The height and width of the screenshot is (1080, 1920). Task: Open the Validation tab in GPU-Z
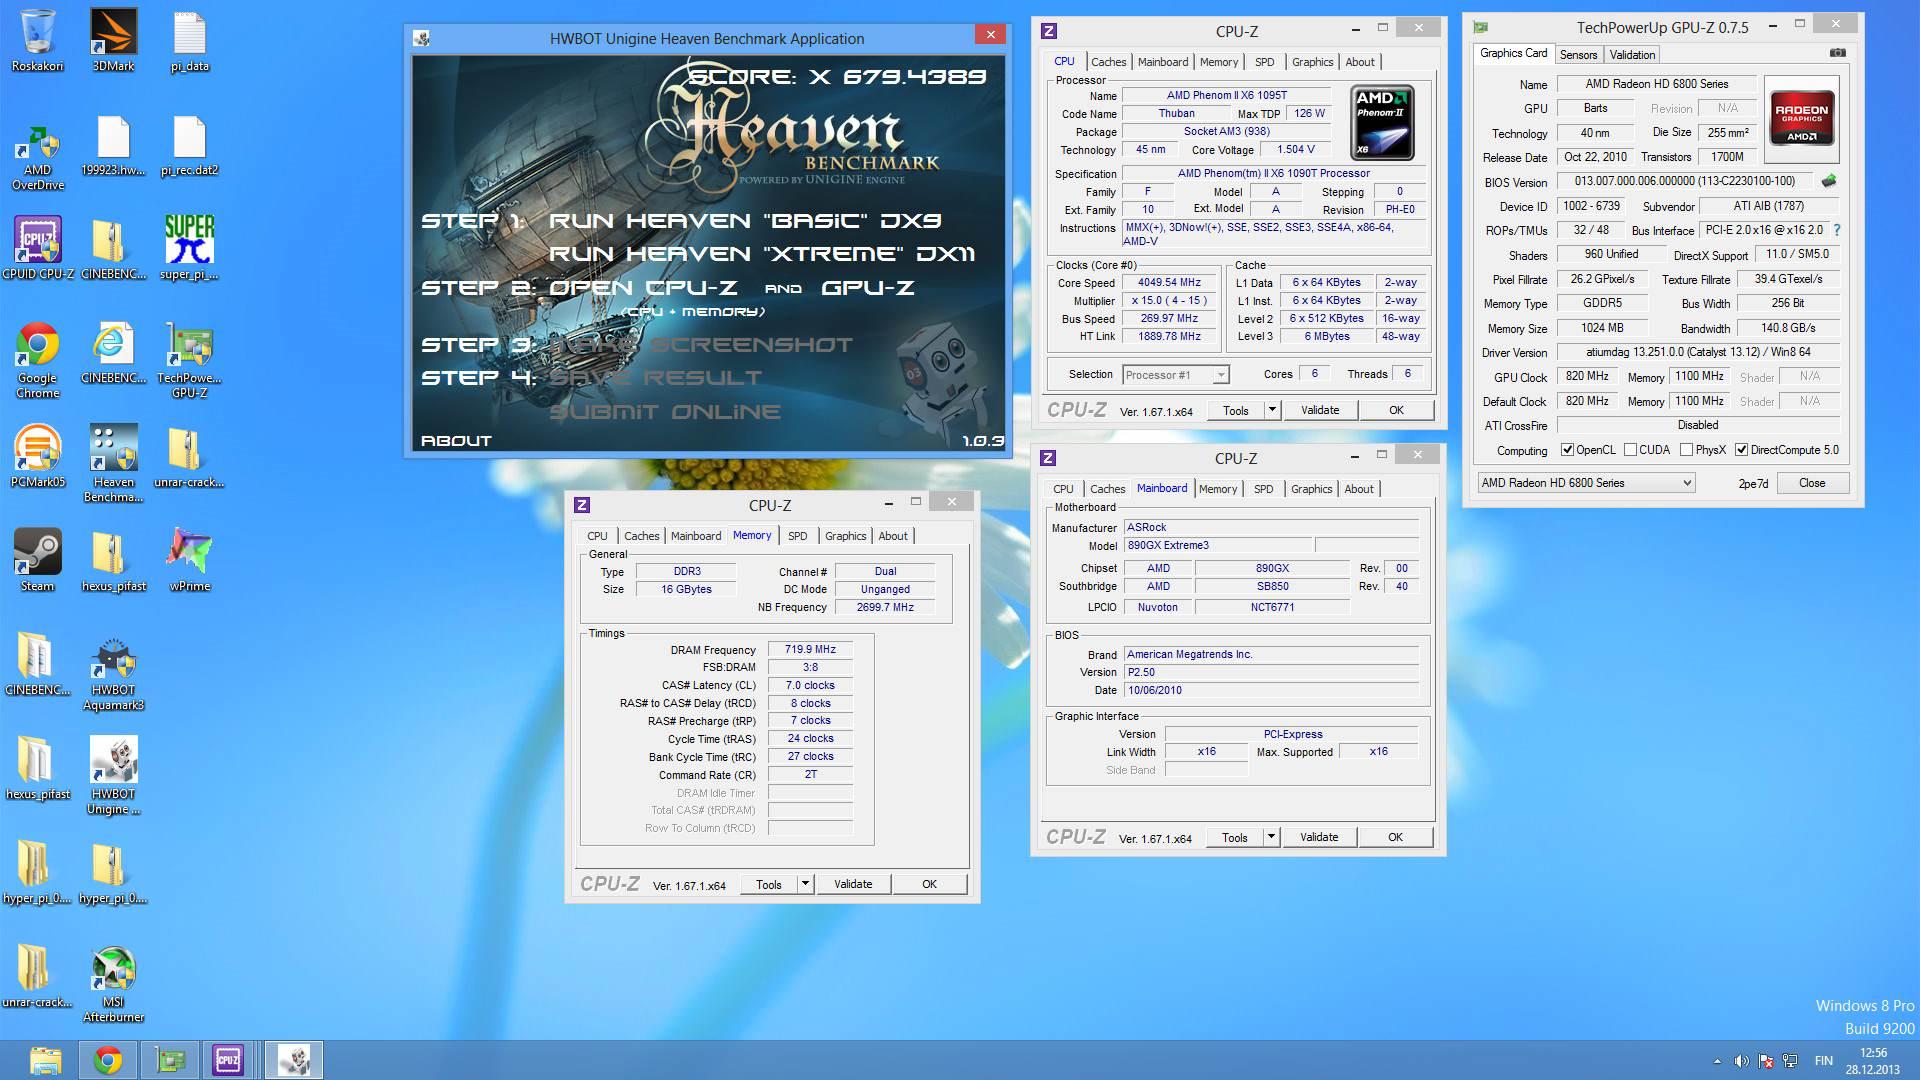click(x=1632, y=55)
